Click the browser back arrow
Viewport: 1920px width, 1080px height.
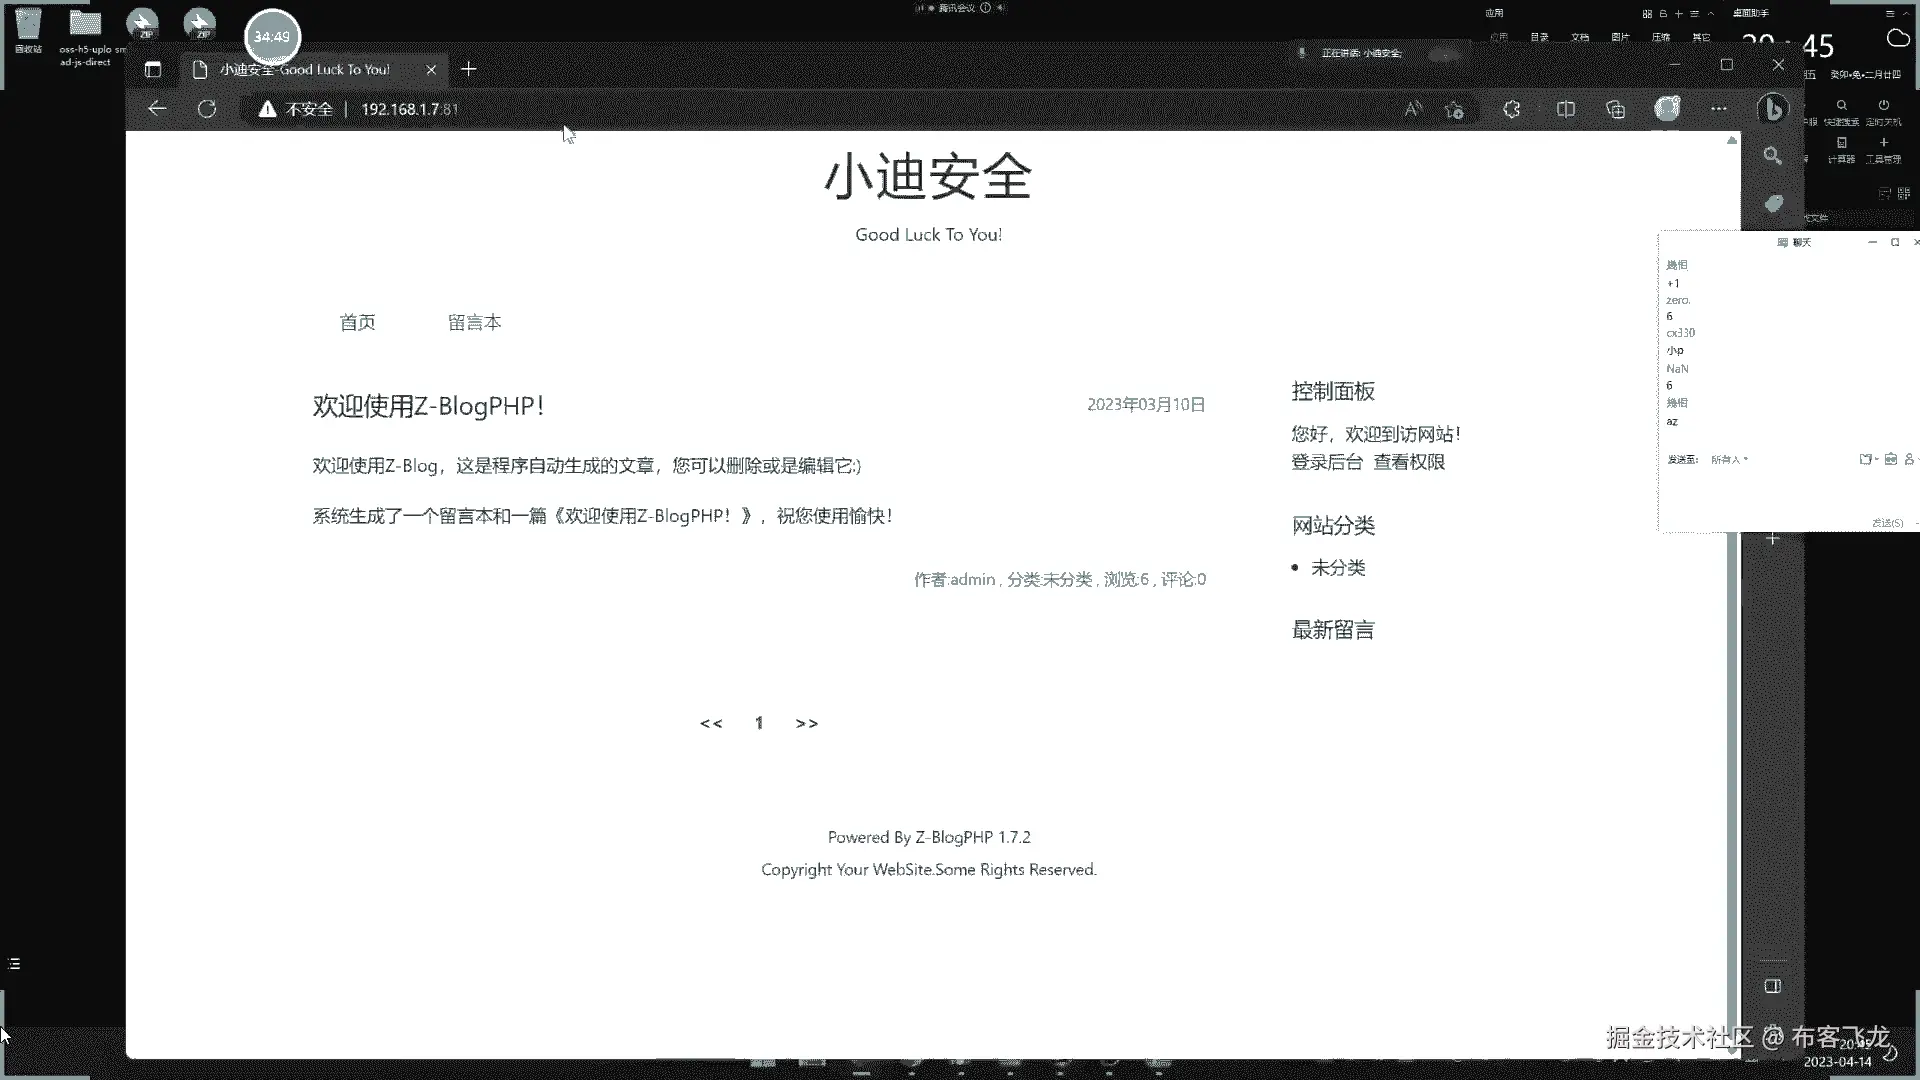coord(157,109)
